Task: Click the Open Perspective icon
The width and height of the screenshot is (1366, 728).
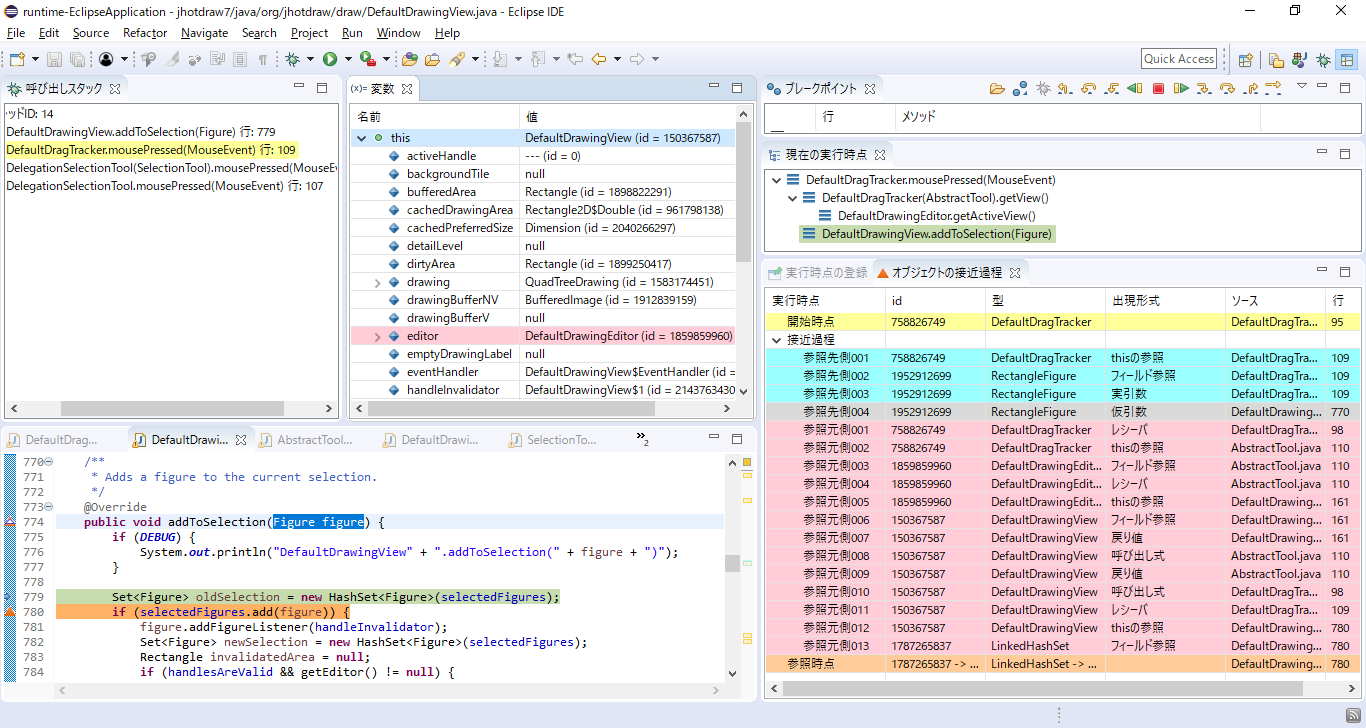Action: pyautogui.click(x=1246, y=59)
